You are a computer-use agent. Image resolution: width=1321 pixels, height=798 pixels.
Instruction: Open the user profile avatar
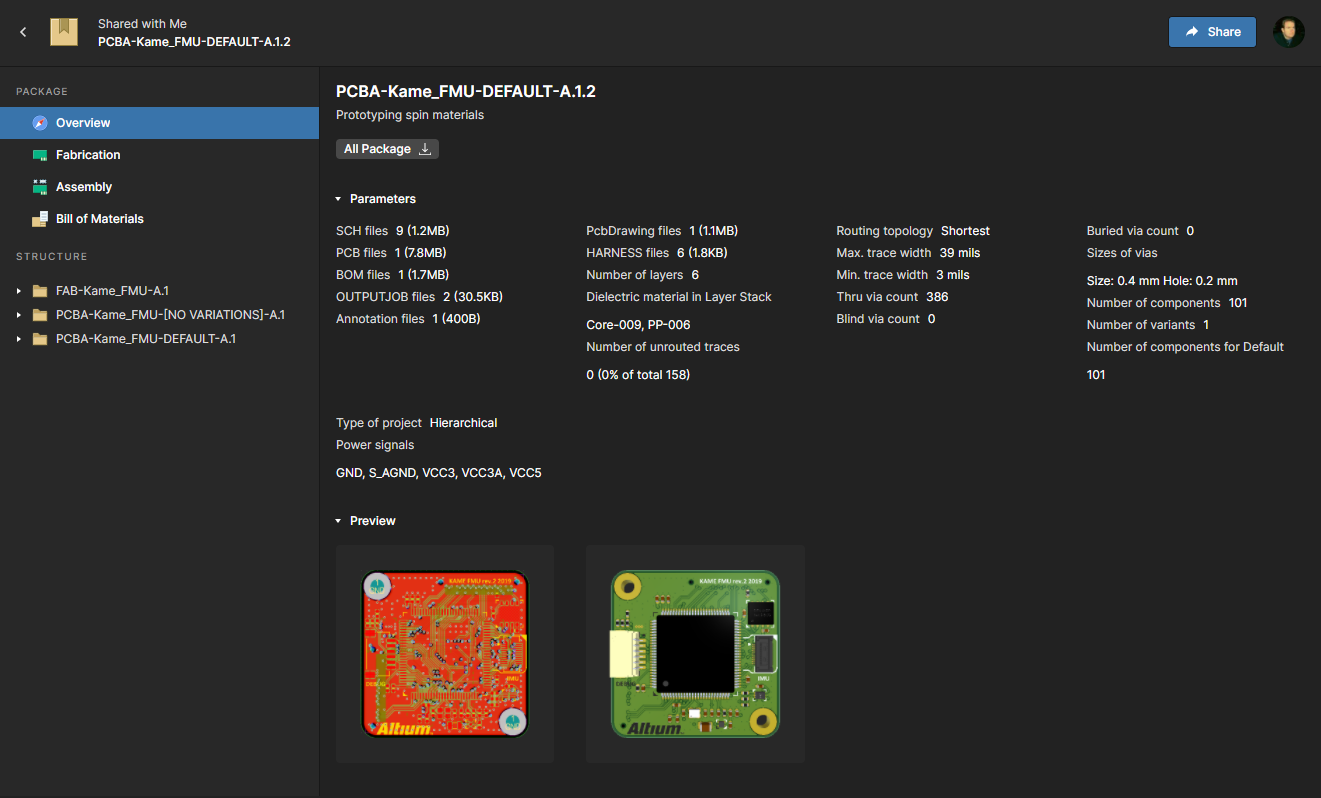click(x=1288, y=32)
